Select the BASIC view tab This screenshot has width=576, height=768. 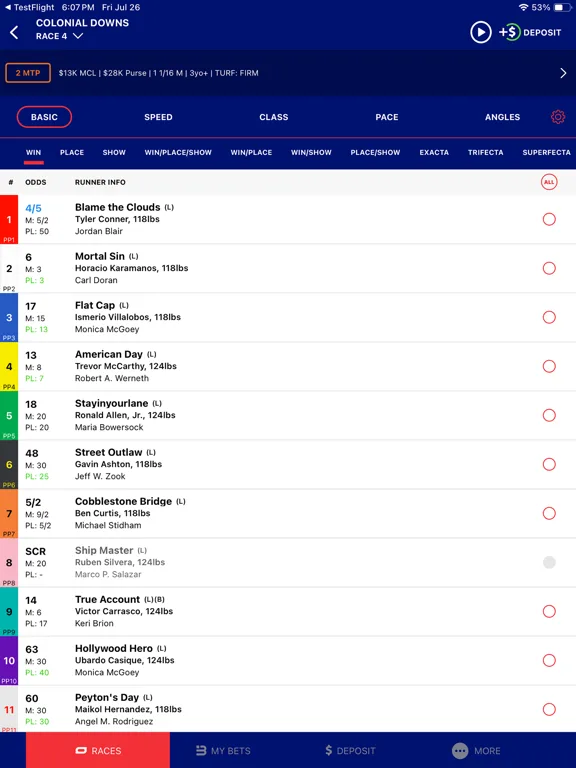coord(44,117)
